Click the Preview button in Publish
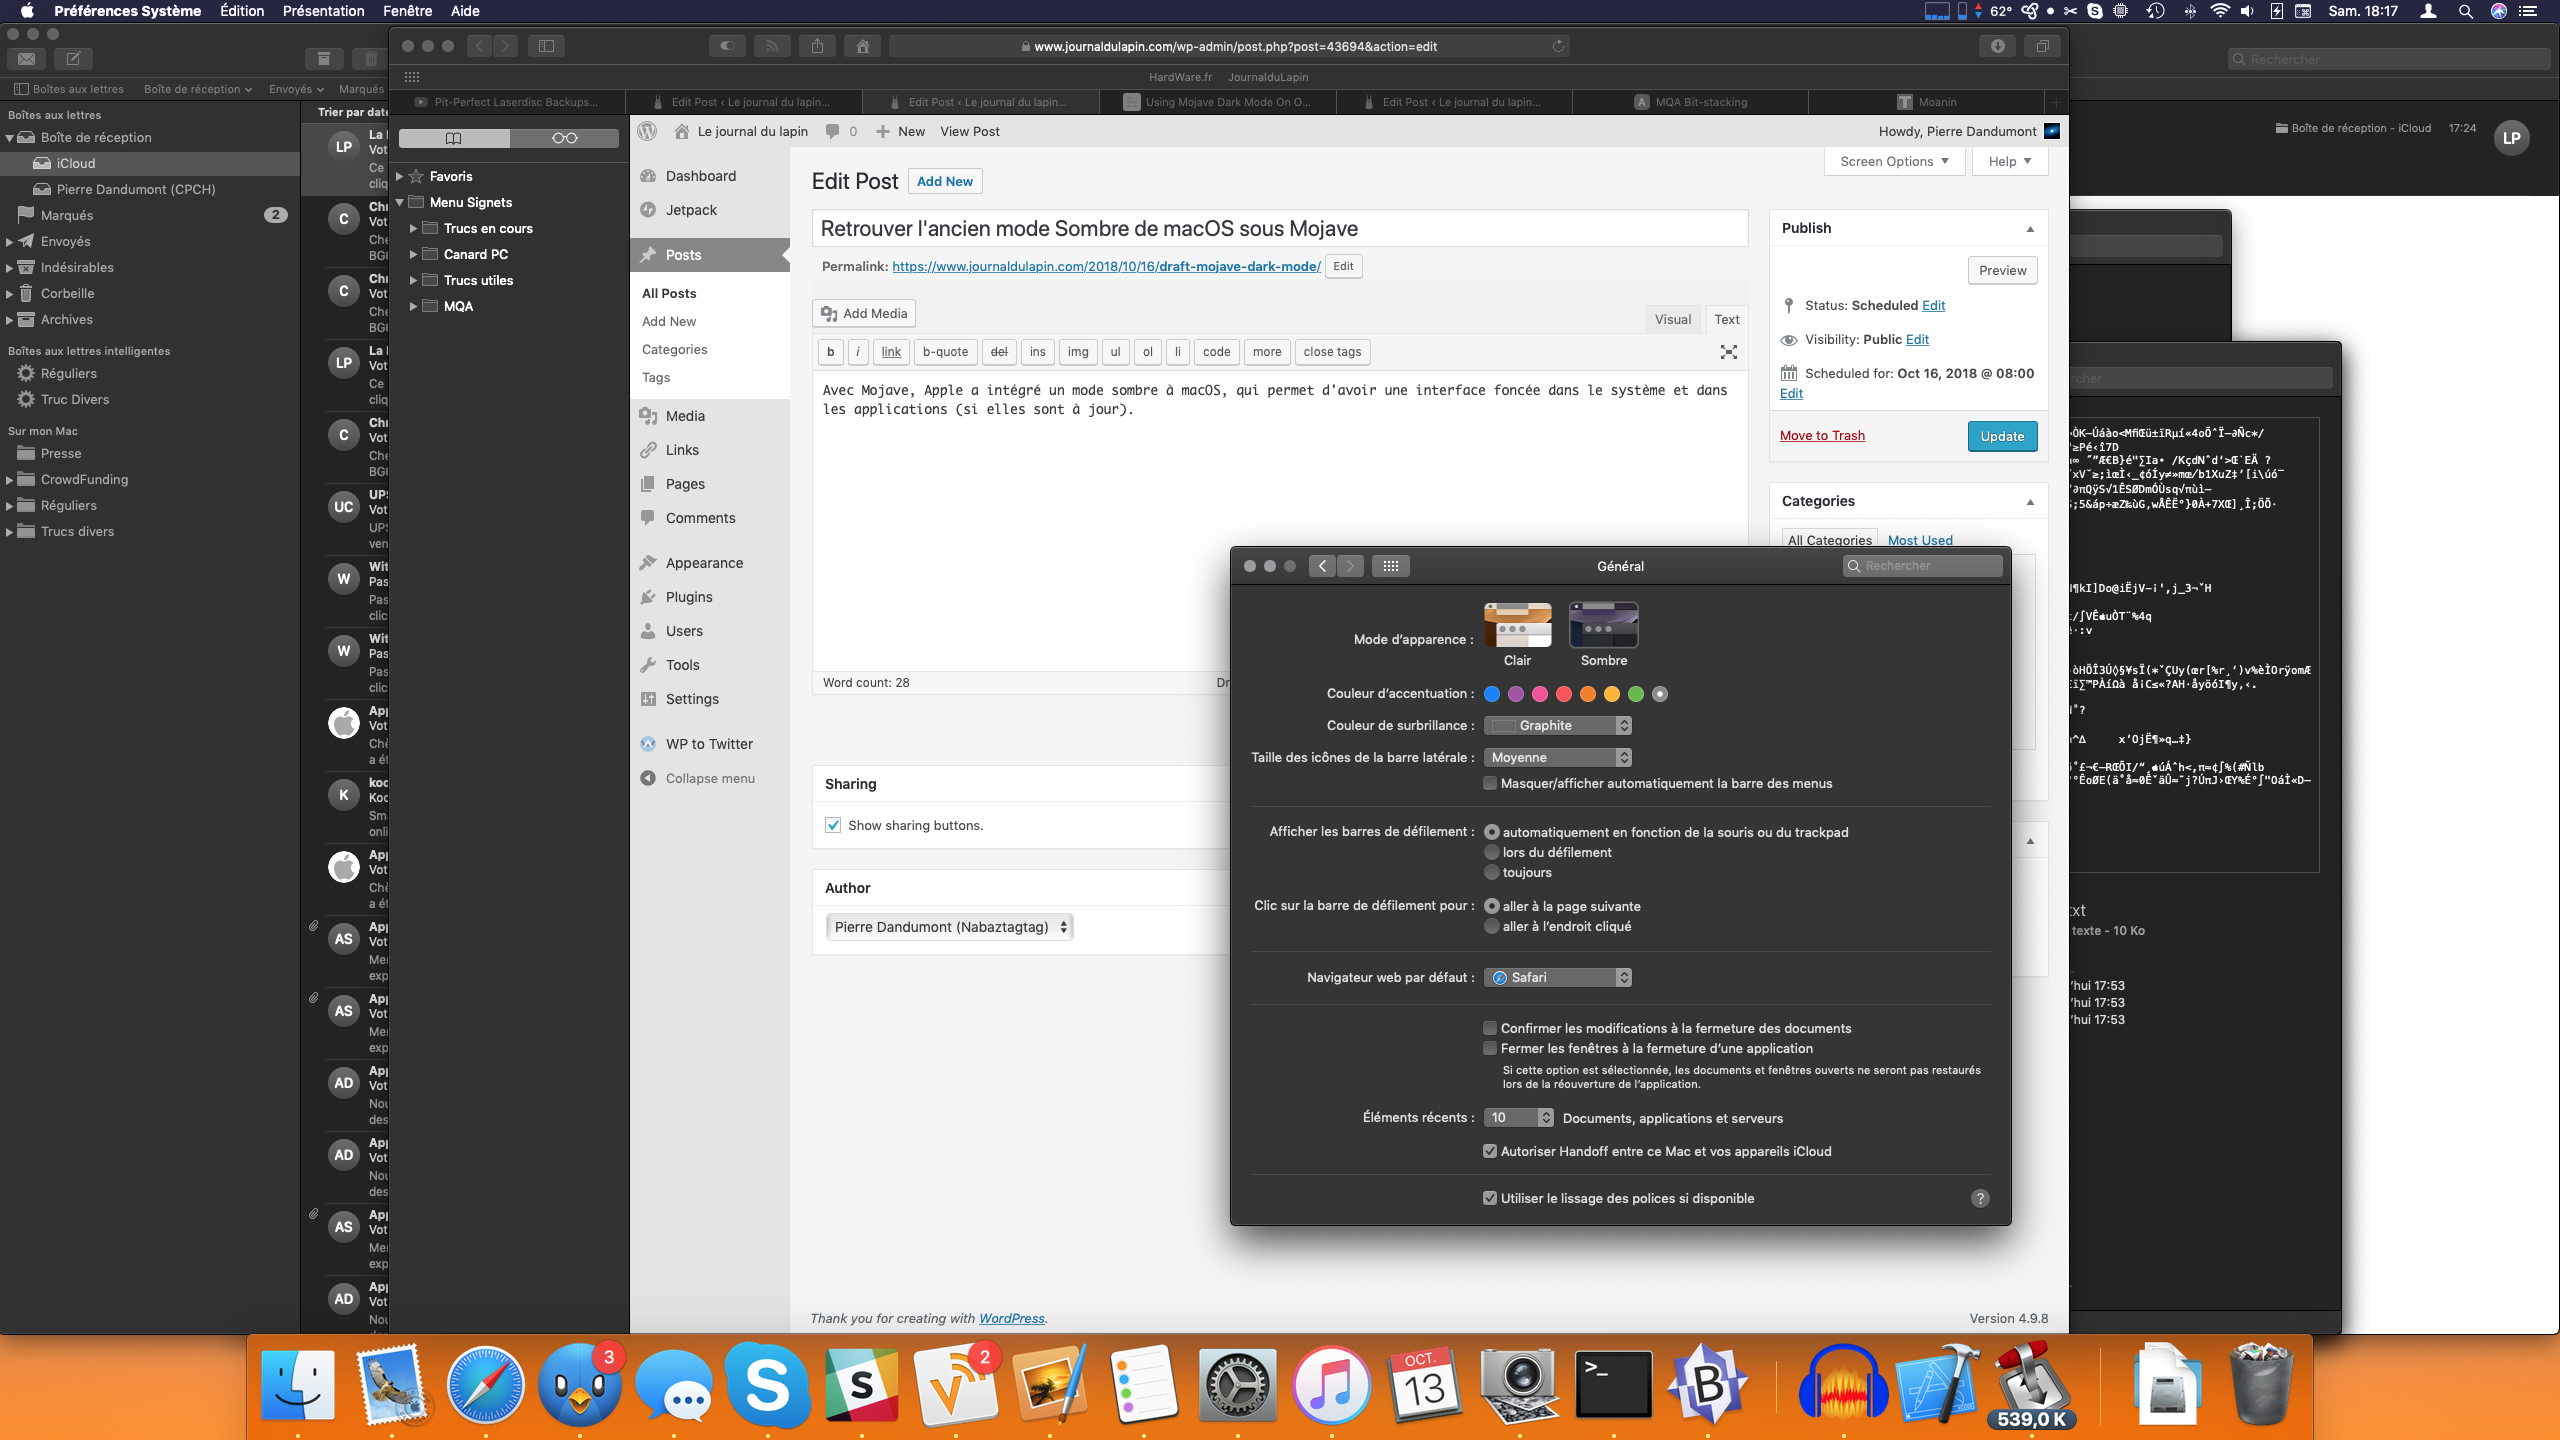 (x=2002, y=270)
